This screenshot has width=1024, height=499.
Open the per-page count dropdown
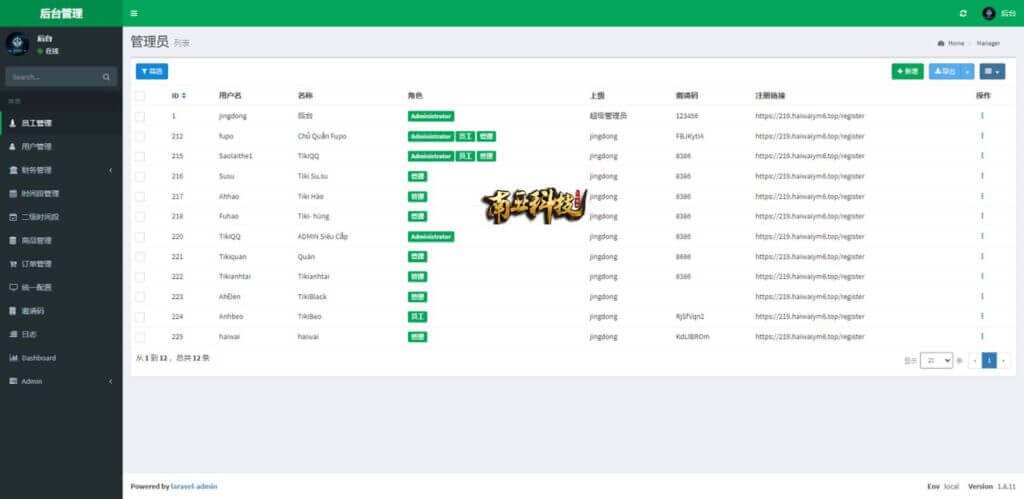pyautogui.click(x=936, y=360)
